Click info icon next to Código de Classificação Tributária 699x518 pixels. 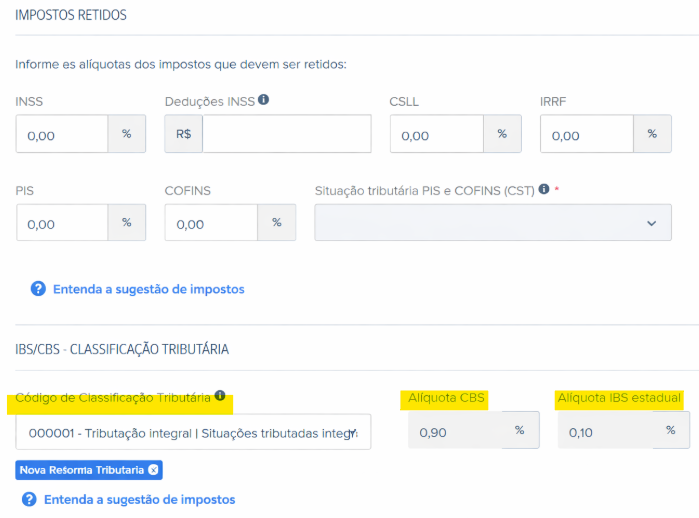click(220, 396)
